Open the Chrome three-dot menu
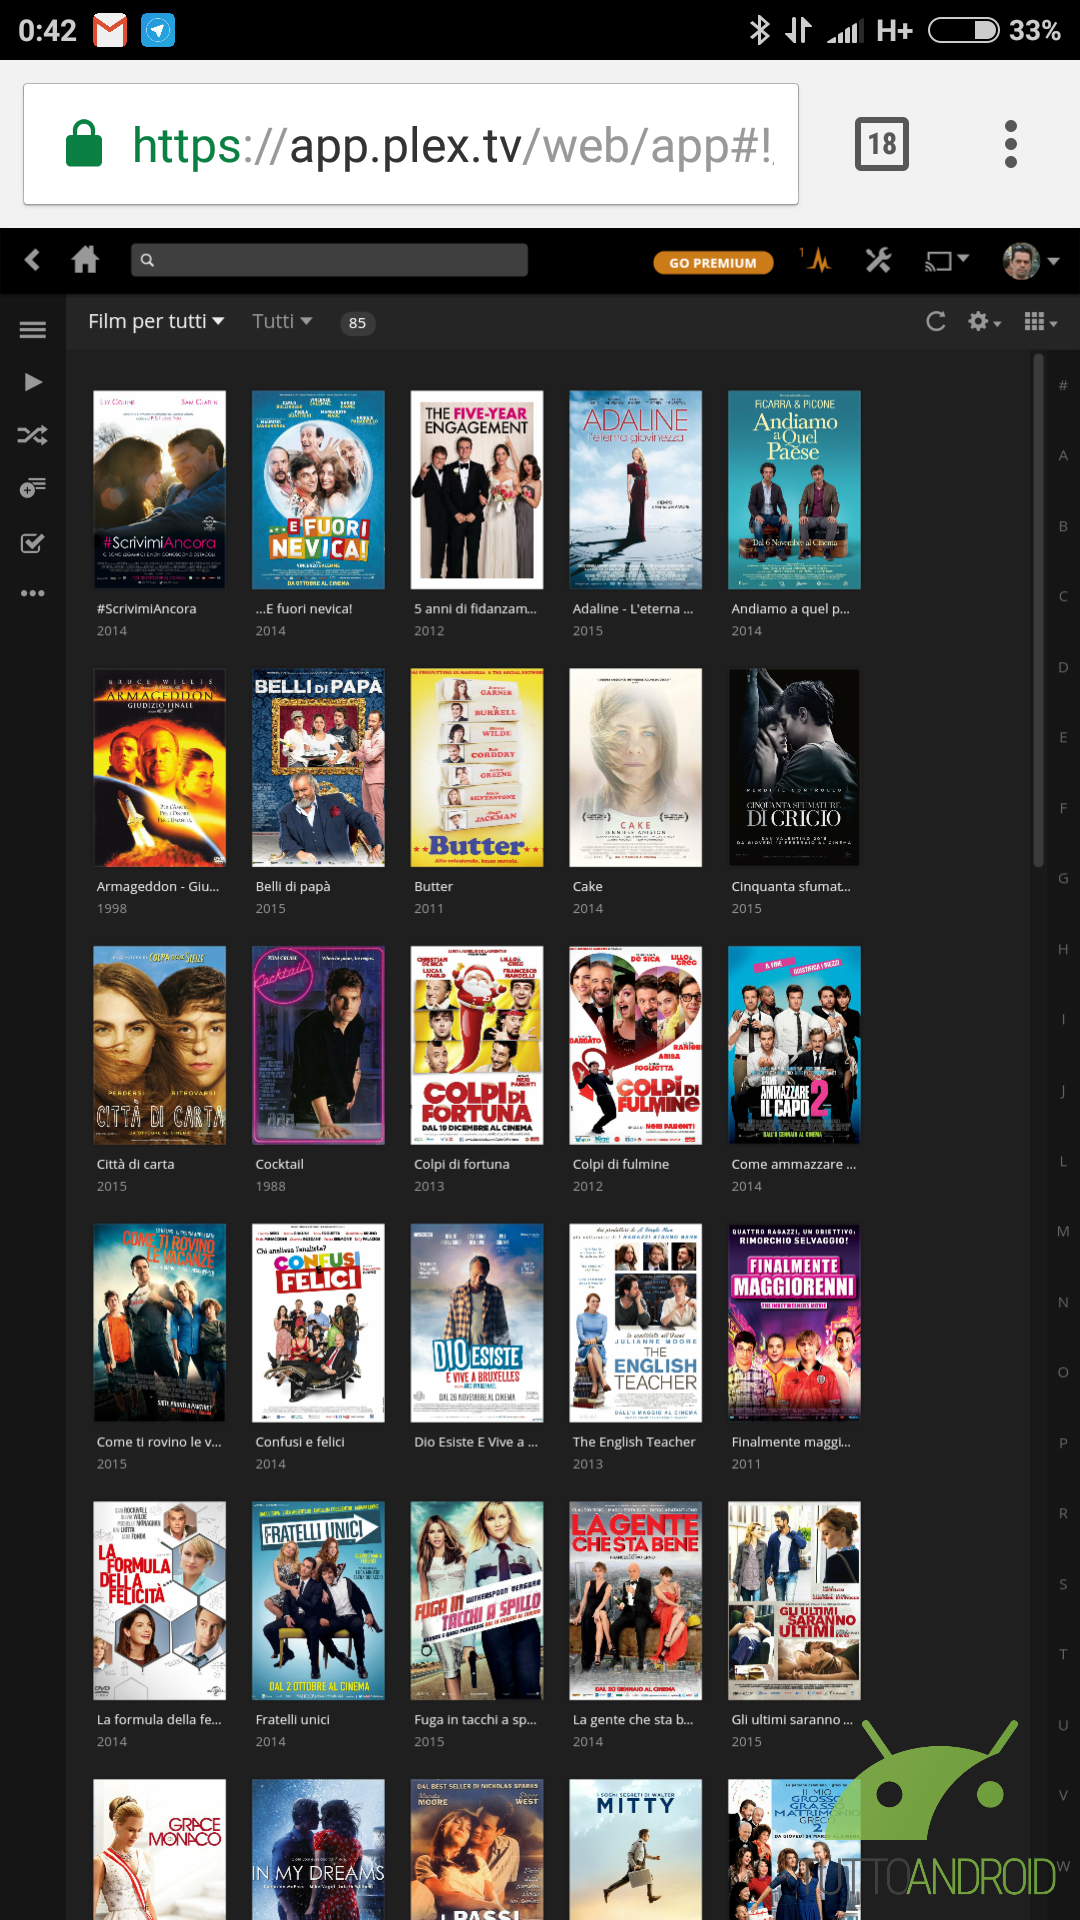Screen dimensions: 1080x1920 click(x=1011, y=144)
